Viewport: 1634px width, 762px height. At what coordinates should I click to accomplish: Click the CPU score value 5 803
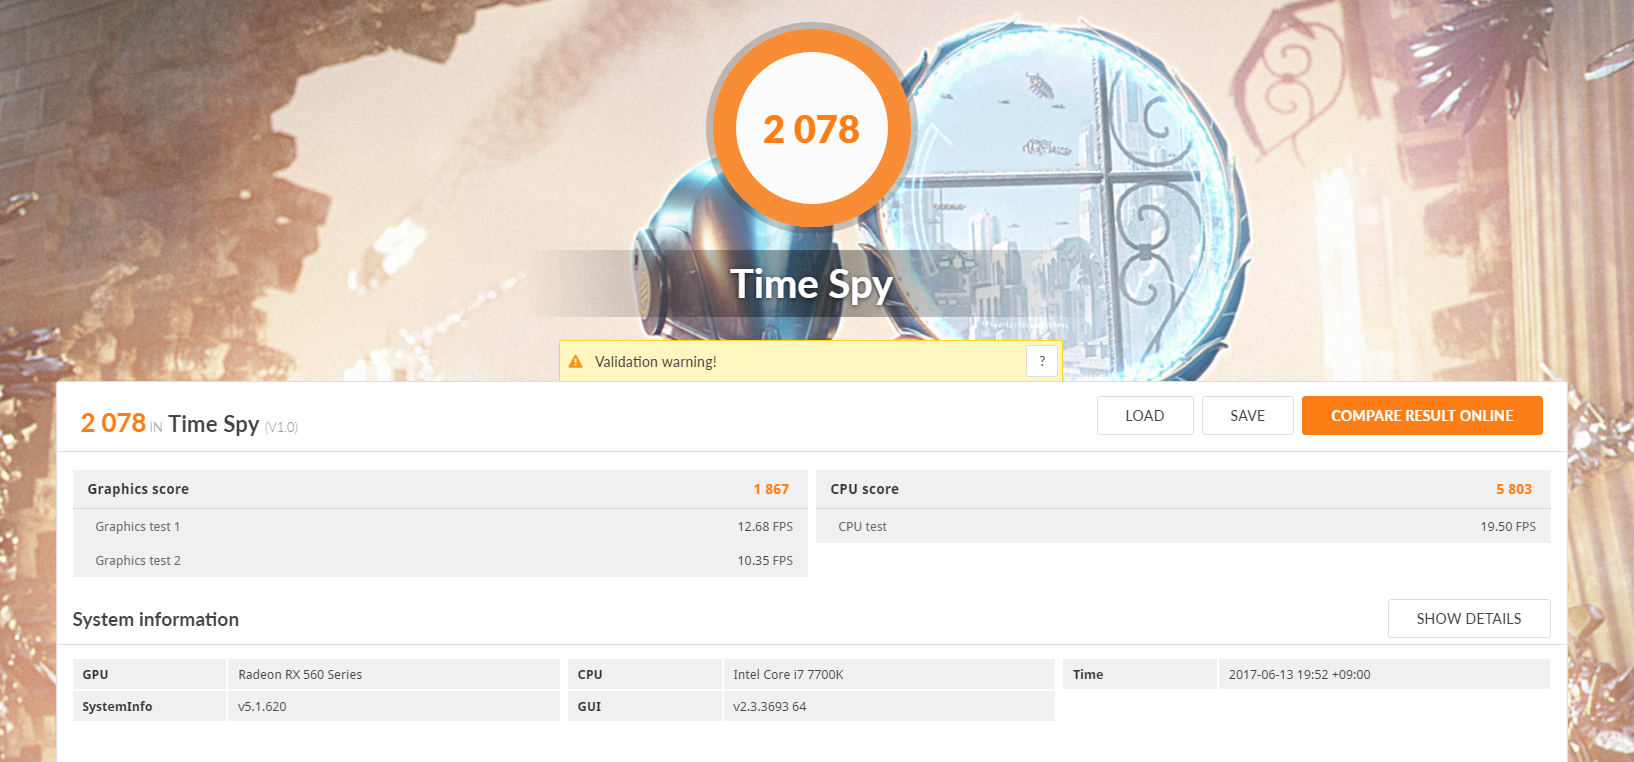pyautogui.click(x=1514, y=489)
